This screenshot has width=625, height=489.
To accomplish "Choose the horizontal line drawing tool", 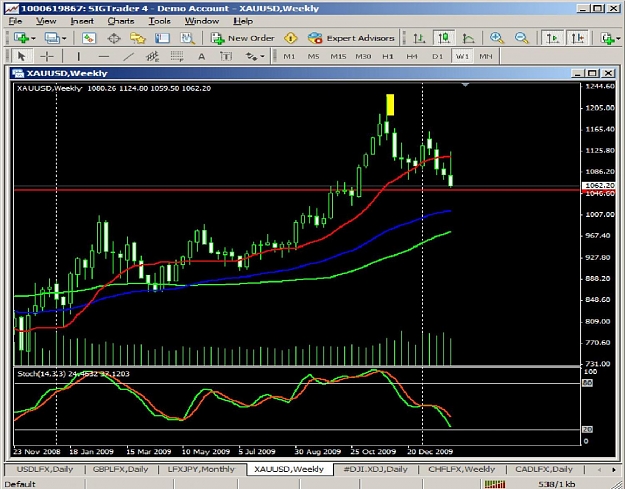I will 104,56.
